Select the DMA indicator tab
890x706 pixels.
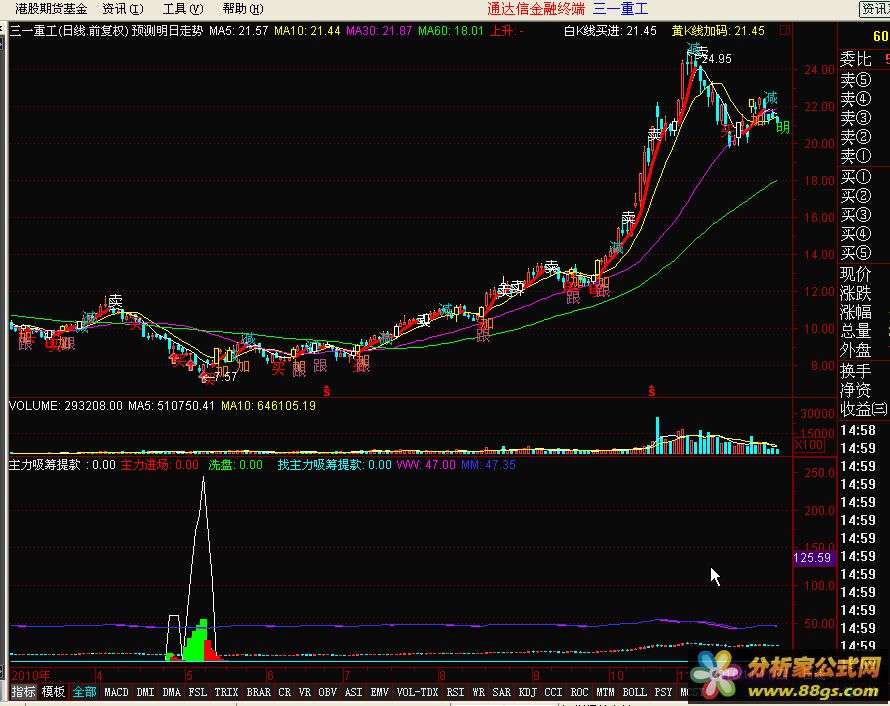point(171,692)
